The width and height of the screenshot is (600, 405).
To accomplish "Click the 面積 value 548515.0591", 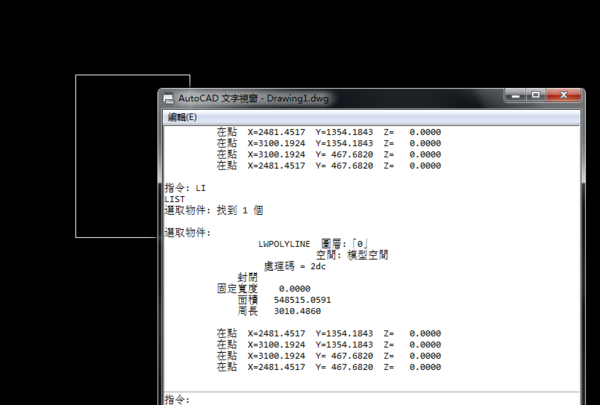I will [x=302, y=300].
